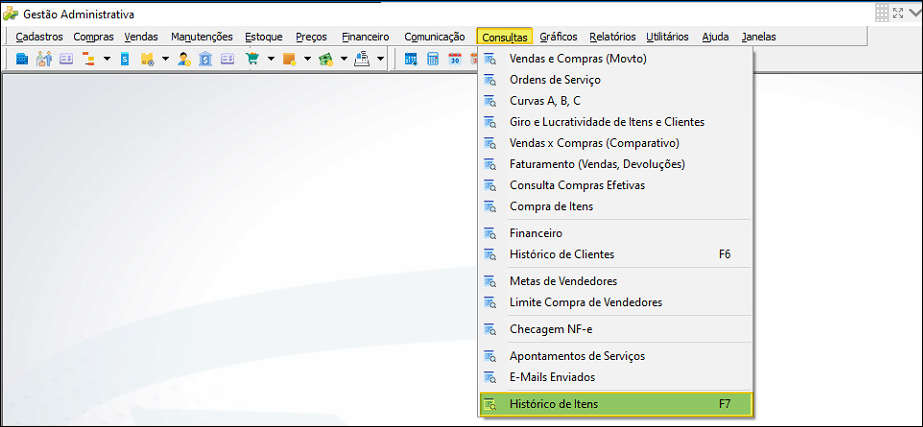Click the calendar 30 icon
Viewport: 923px width, 427px height.
455,59
